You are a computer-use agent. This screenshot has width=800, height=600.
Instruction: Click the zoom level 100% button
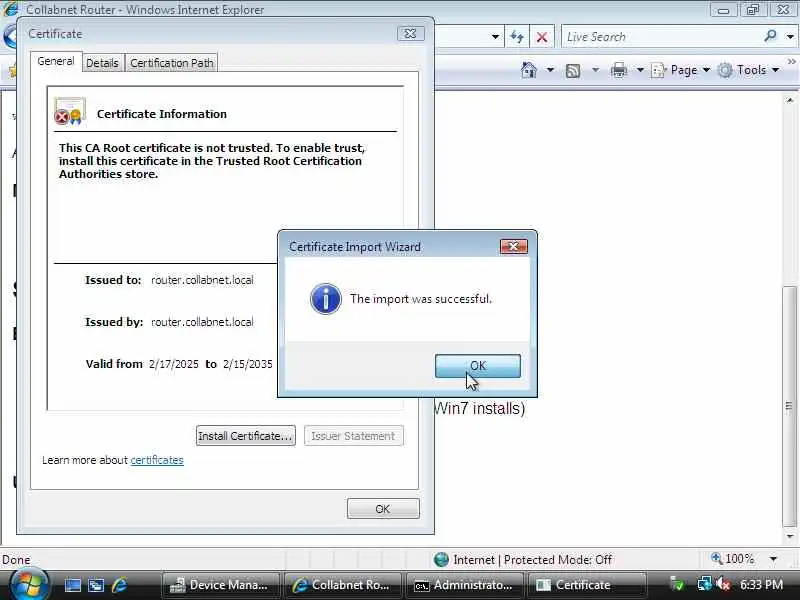tap(733, 559)
